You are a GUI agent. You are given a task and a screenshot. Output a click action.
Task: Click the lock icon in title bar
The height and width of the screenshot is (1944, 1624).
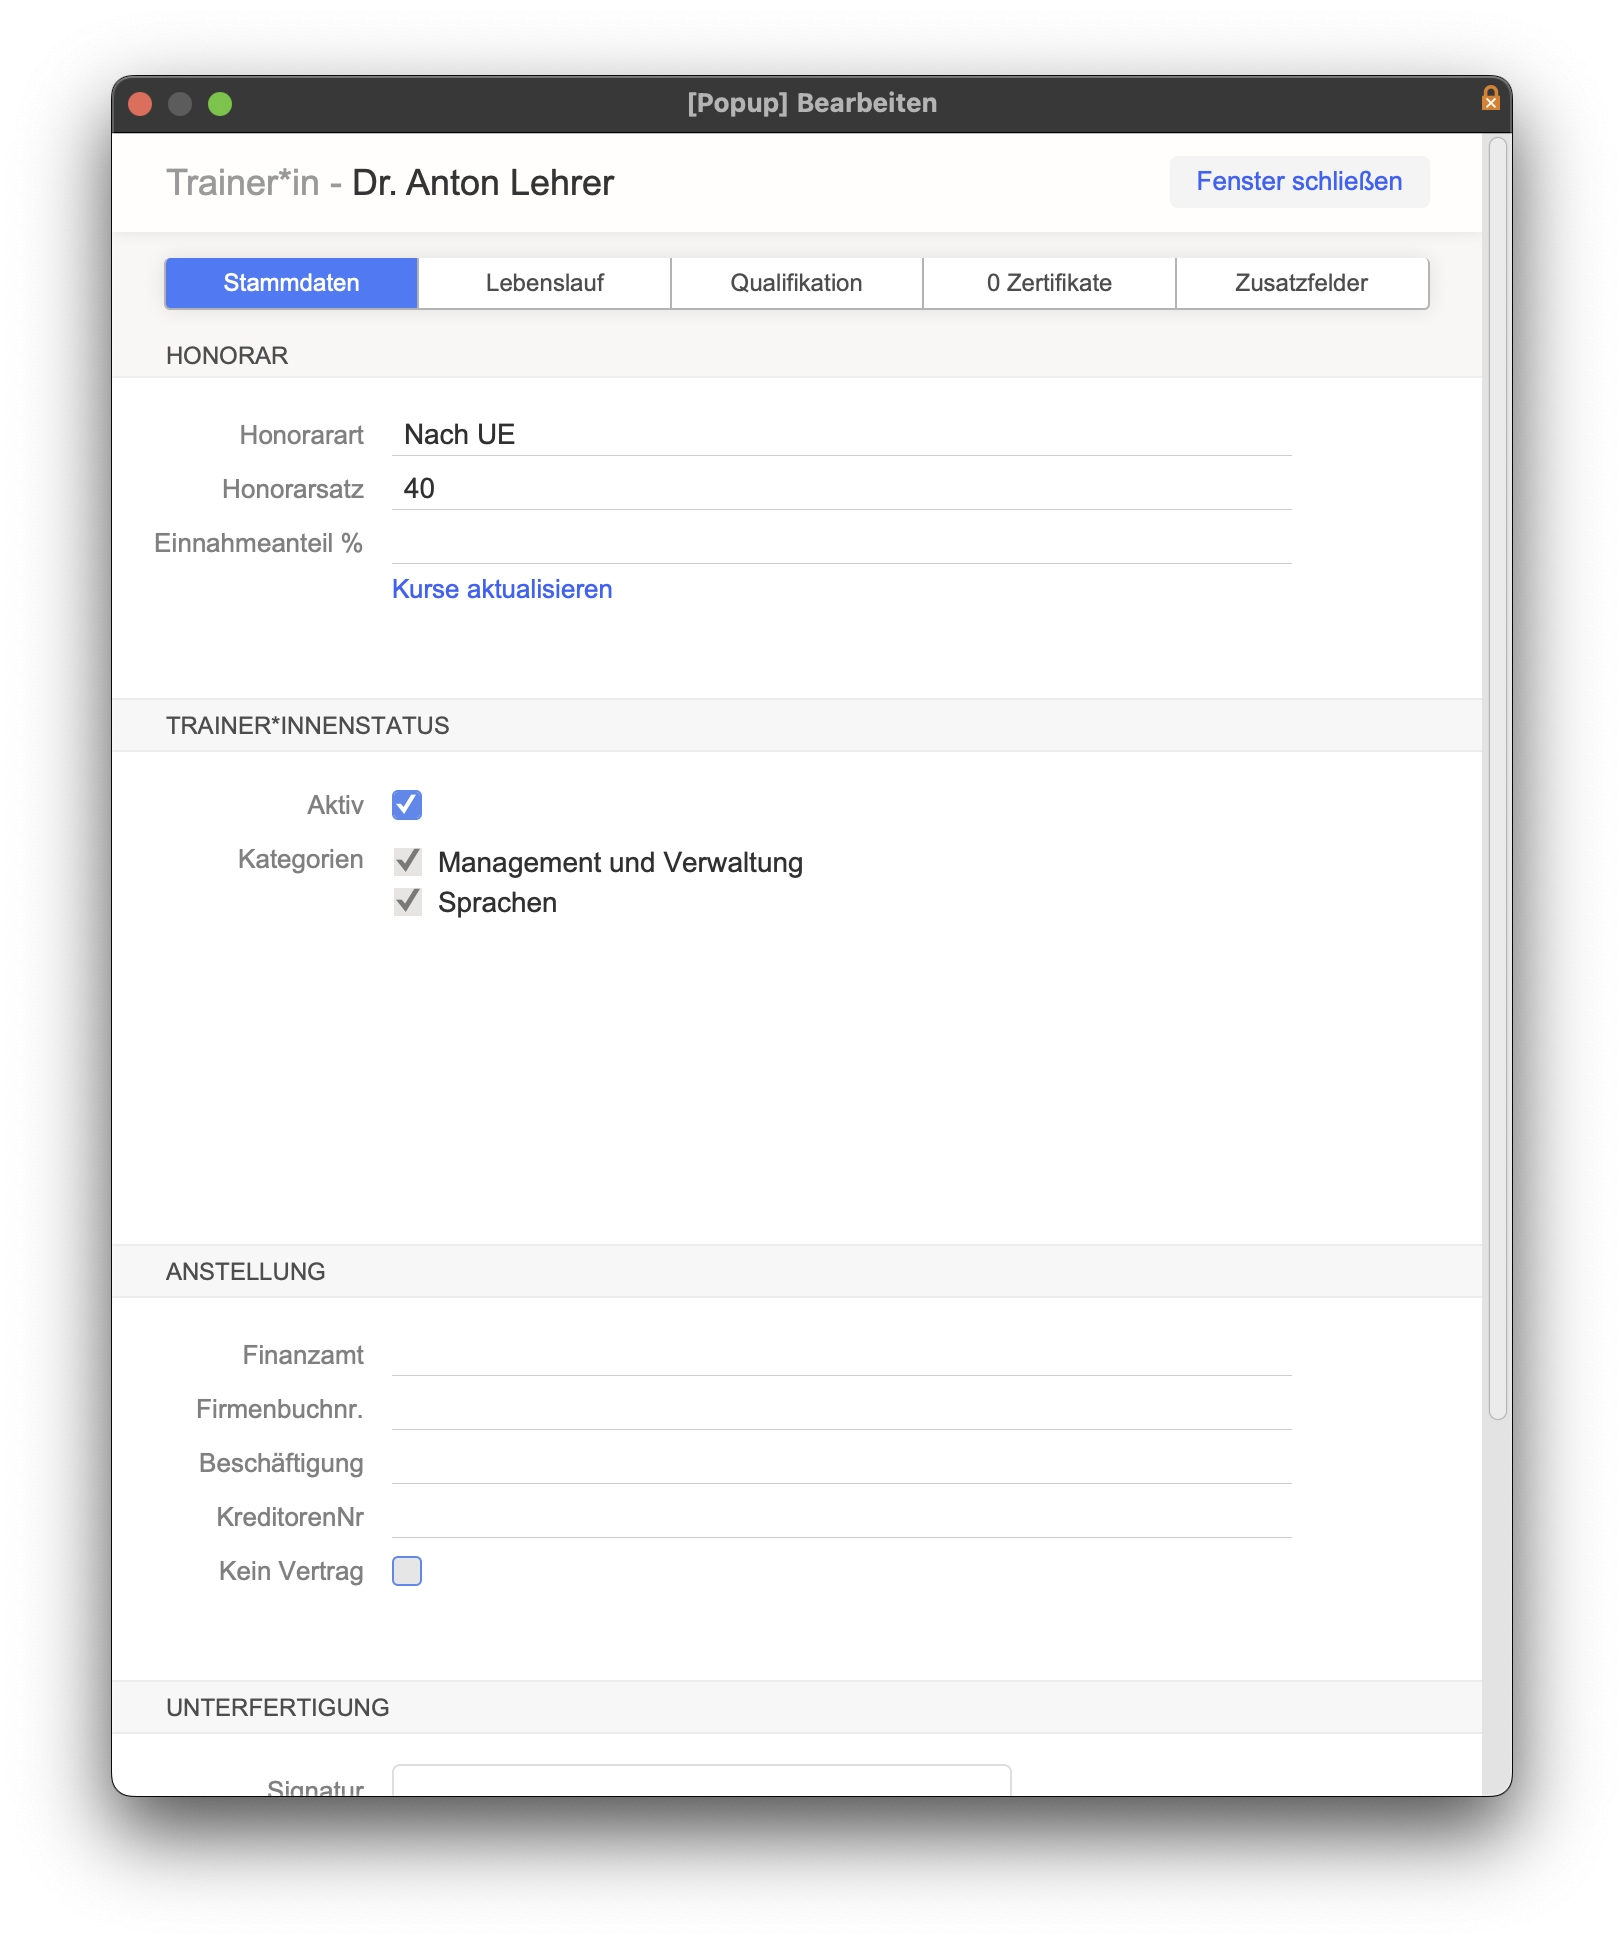pyautogui.click(x=1489, y=99)
